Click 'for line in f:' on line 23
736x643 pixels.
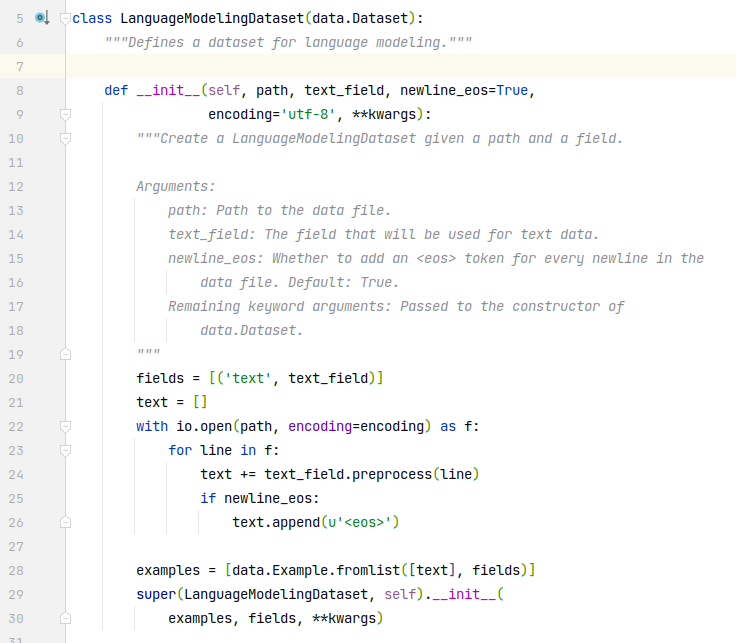pos(223,450)
